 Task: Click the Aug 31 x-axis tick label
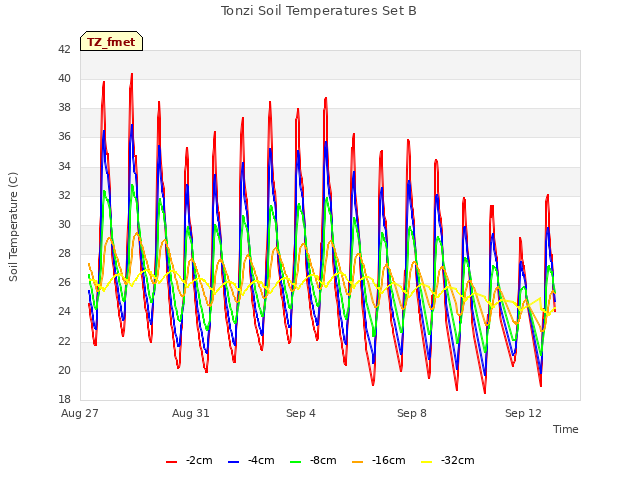(191, 413)
